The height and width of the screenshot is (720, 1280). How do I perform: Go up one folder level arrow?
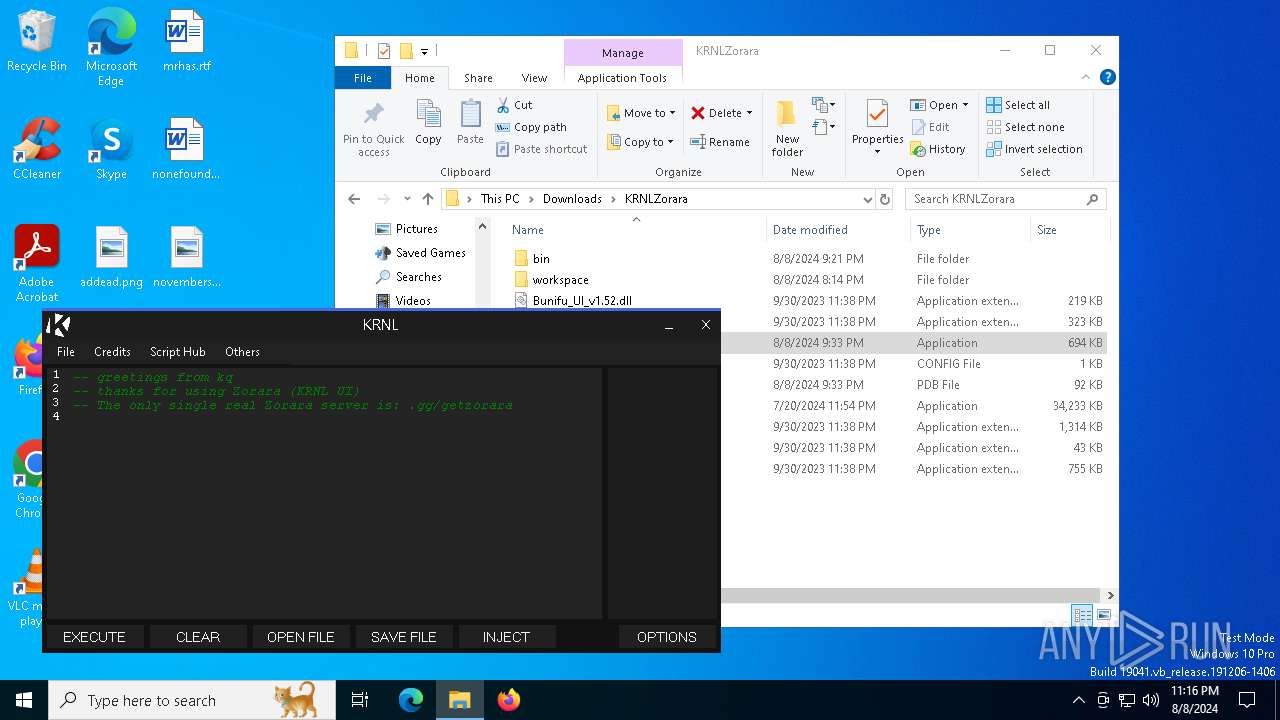[428, 199]
